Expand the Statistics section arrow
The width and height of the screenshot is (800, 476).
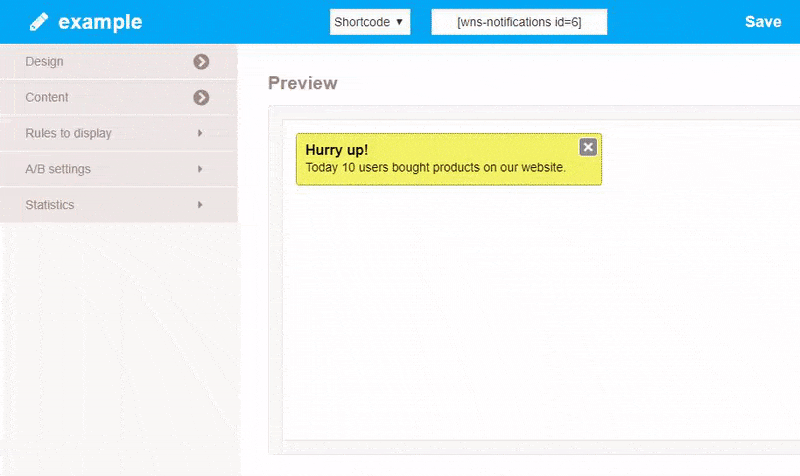(x=200, y=205)
